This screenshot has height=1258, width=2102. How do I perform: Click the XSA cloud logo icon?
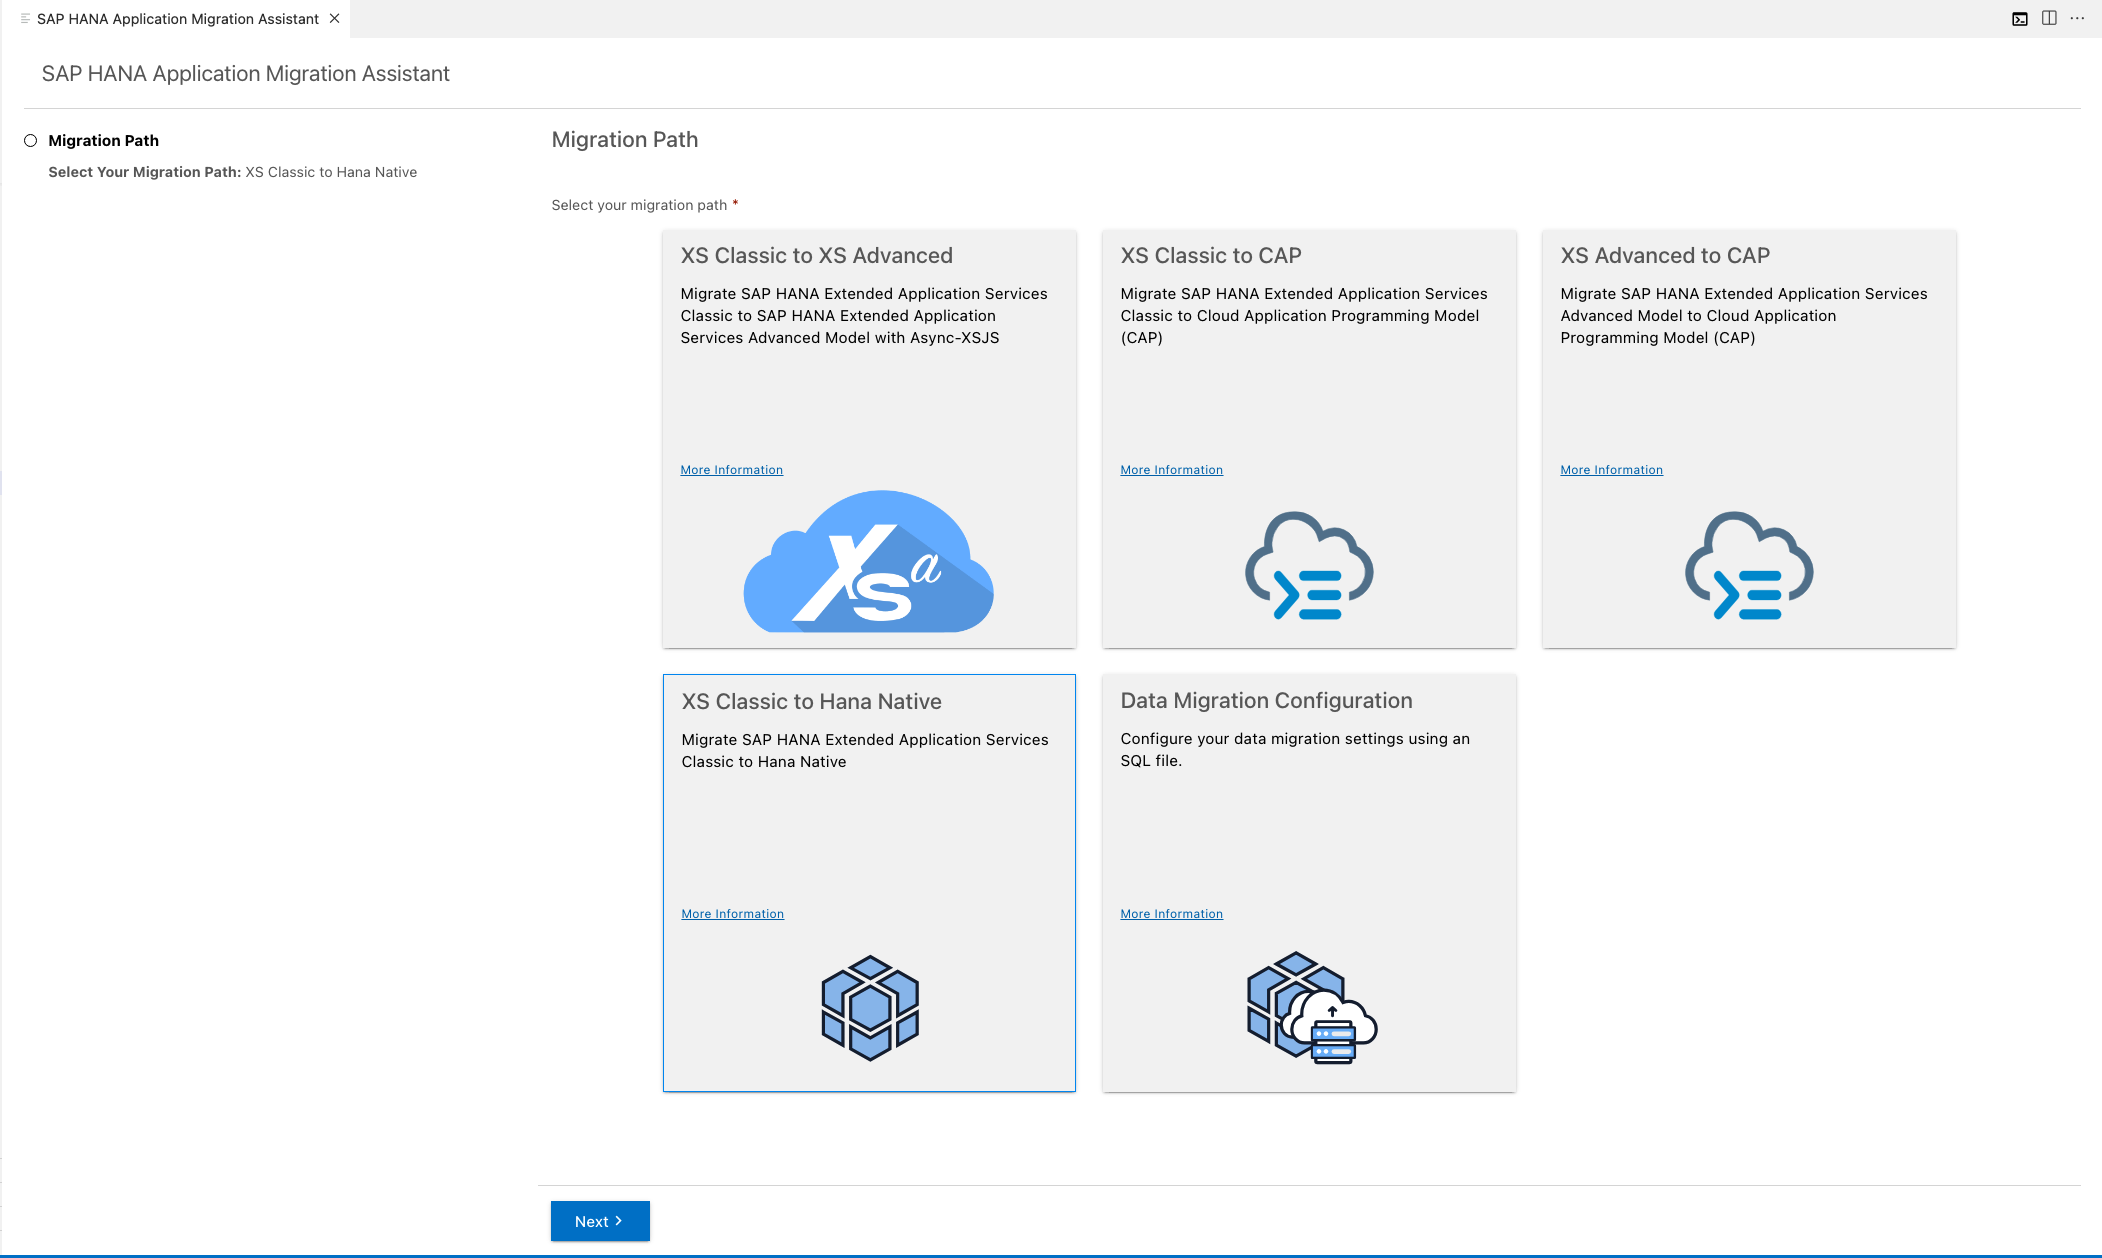(868, 561)
